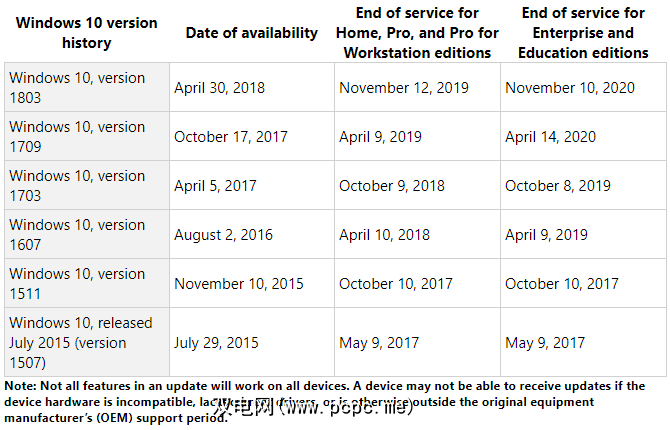Screen dimensions: 670x430
Task: Select the Home, Pro, Workstation end-of-service header
Action: click(x=418, y=33)
